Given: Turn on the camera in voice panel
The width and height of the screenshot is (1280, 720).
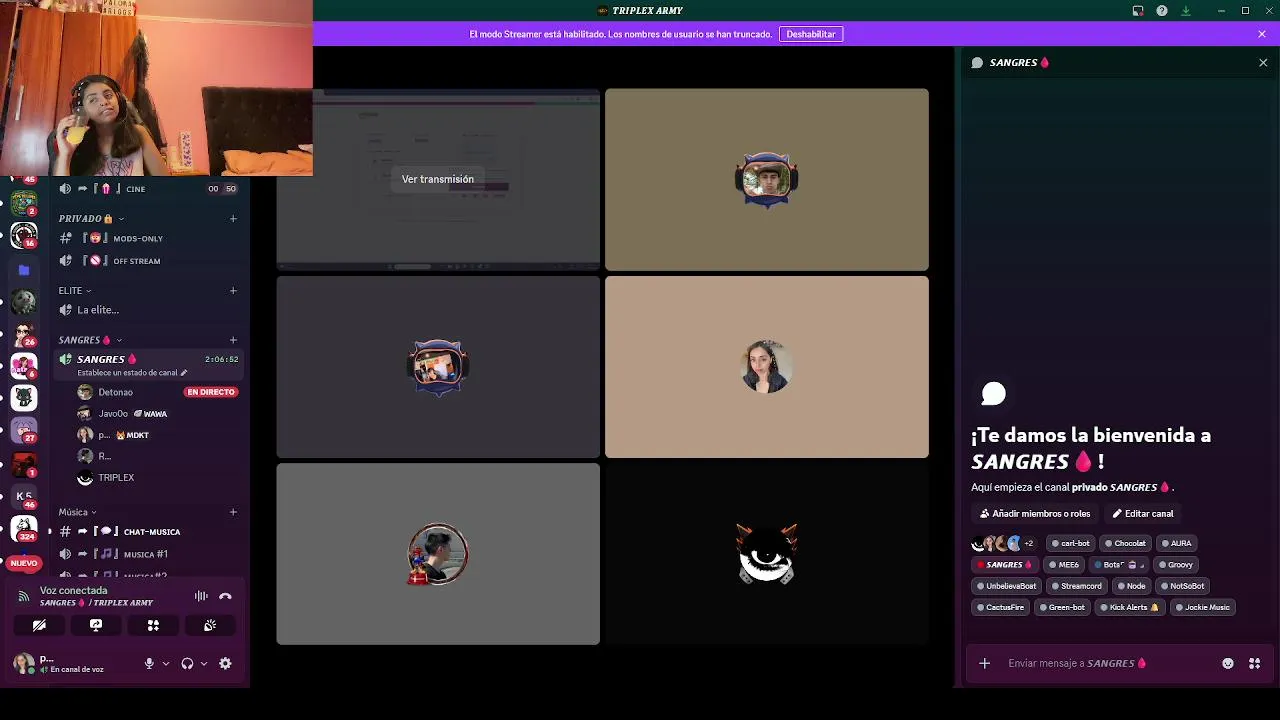Looking at the screenshot, I should 39,625.
